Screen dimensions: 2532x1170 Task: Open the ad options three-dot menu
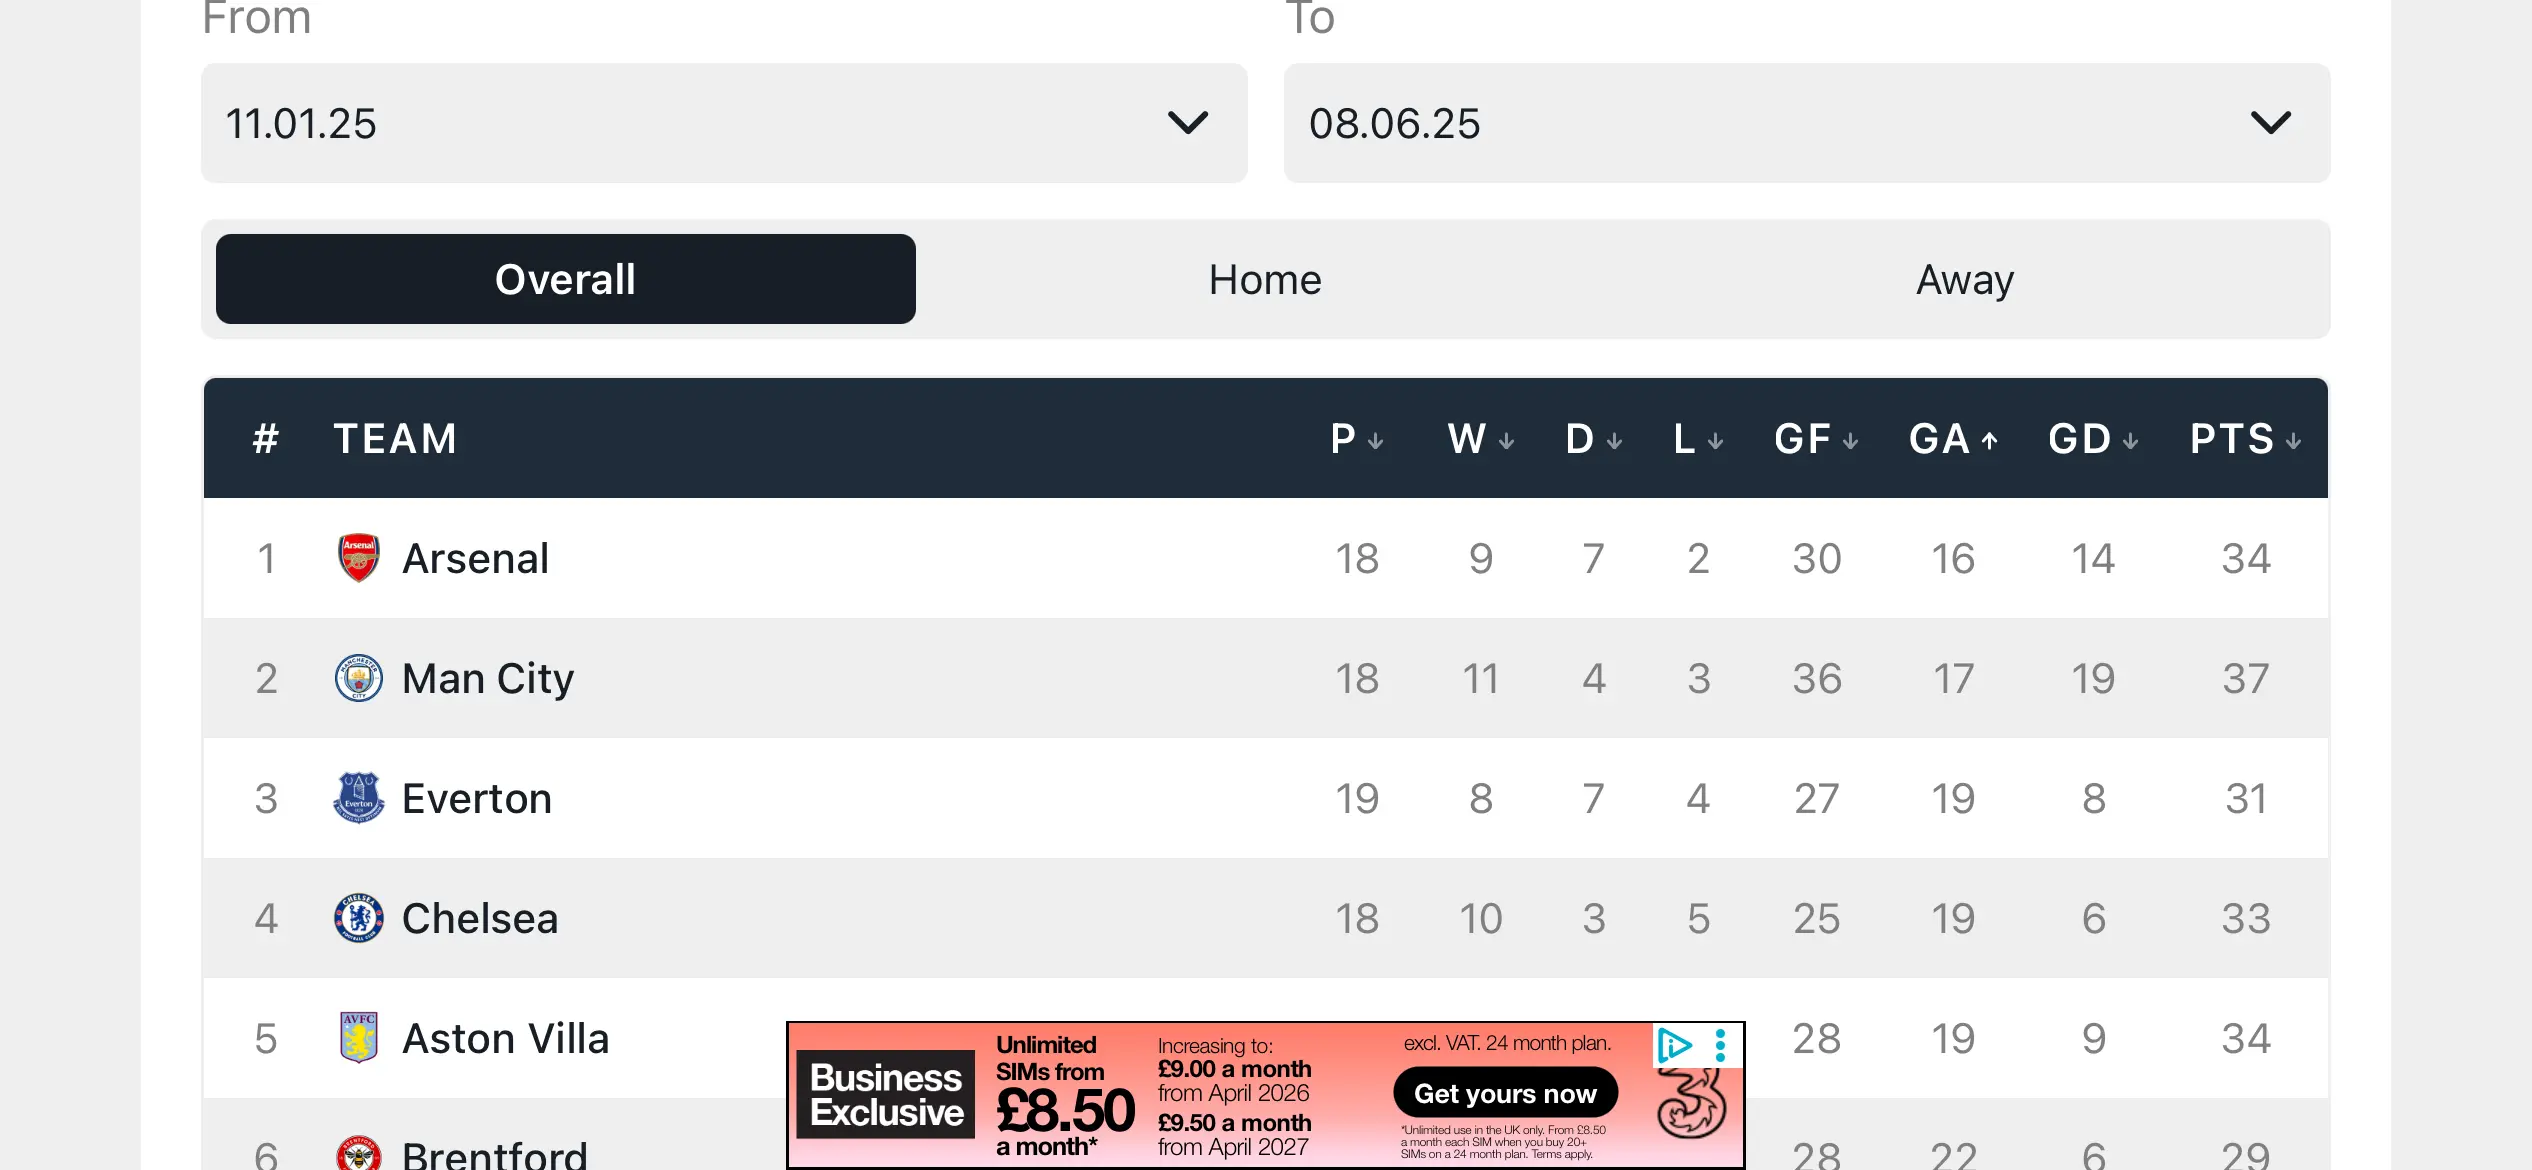[1720, 1045]
